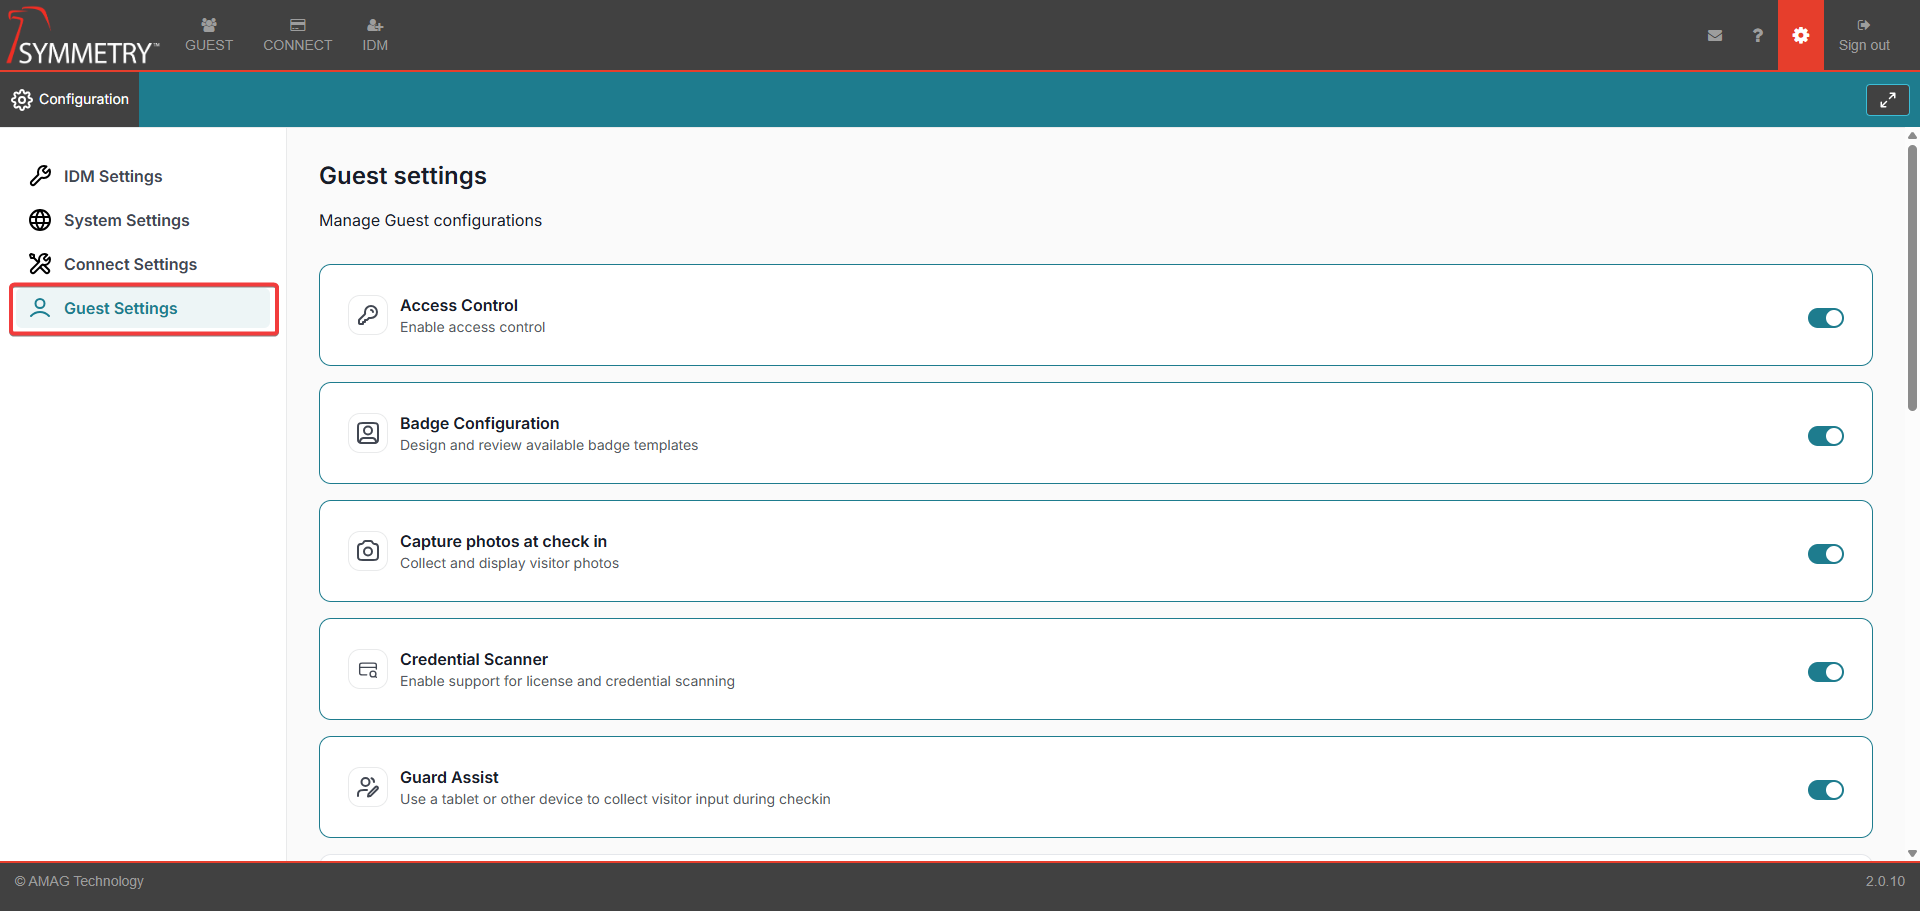Screen dimensions: 1920x911
Task: Switch off the Credential Scanner toggle
Action: tap(1825, 672)
